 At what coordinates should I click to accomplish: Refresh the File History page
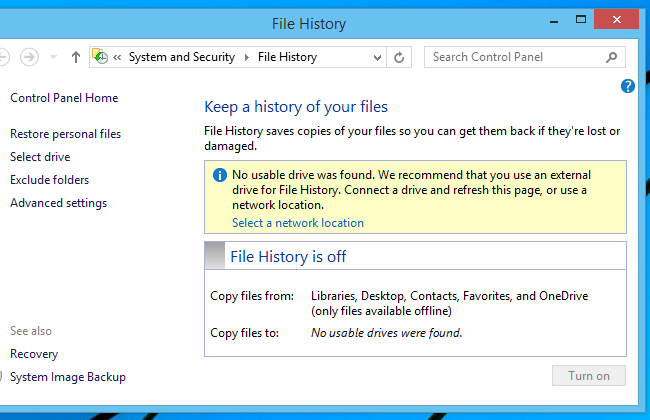[399, 58]
